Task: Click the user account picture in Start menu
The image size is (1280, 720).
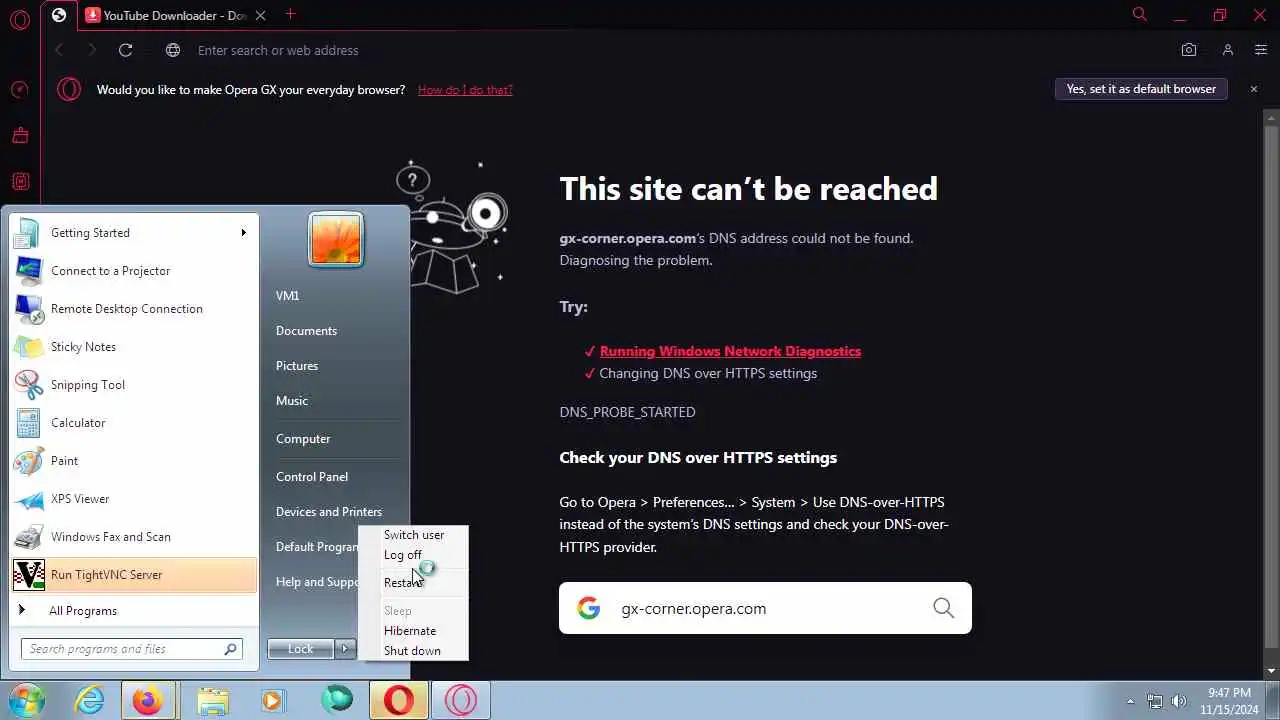Action: click(335, 239)
